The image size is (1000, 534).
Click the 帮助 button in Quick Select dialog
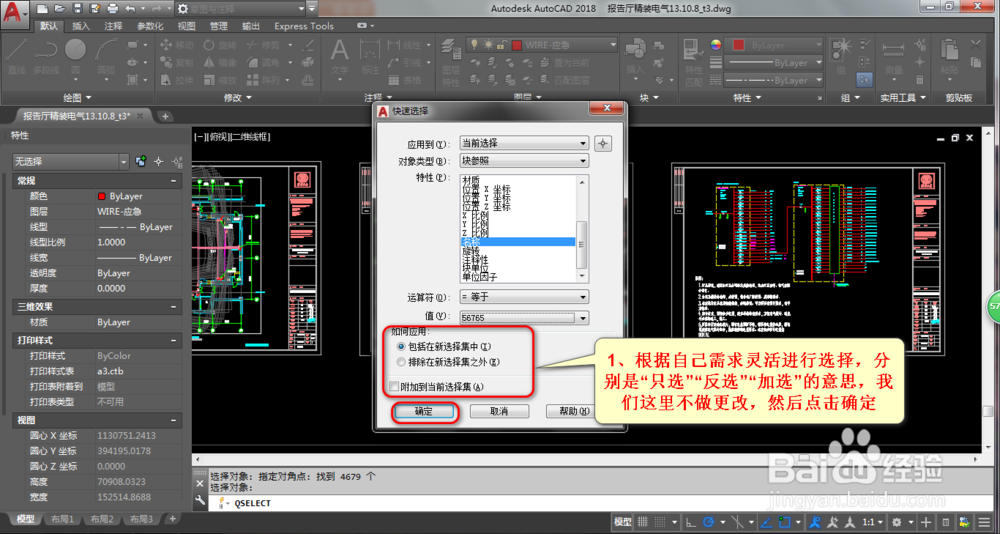[571, 412]
